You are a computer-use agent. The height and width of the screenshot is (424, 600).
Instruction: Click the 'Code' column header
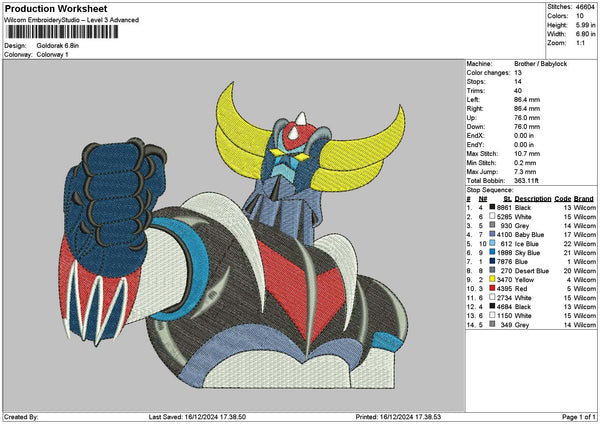(x=562, y=199)
